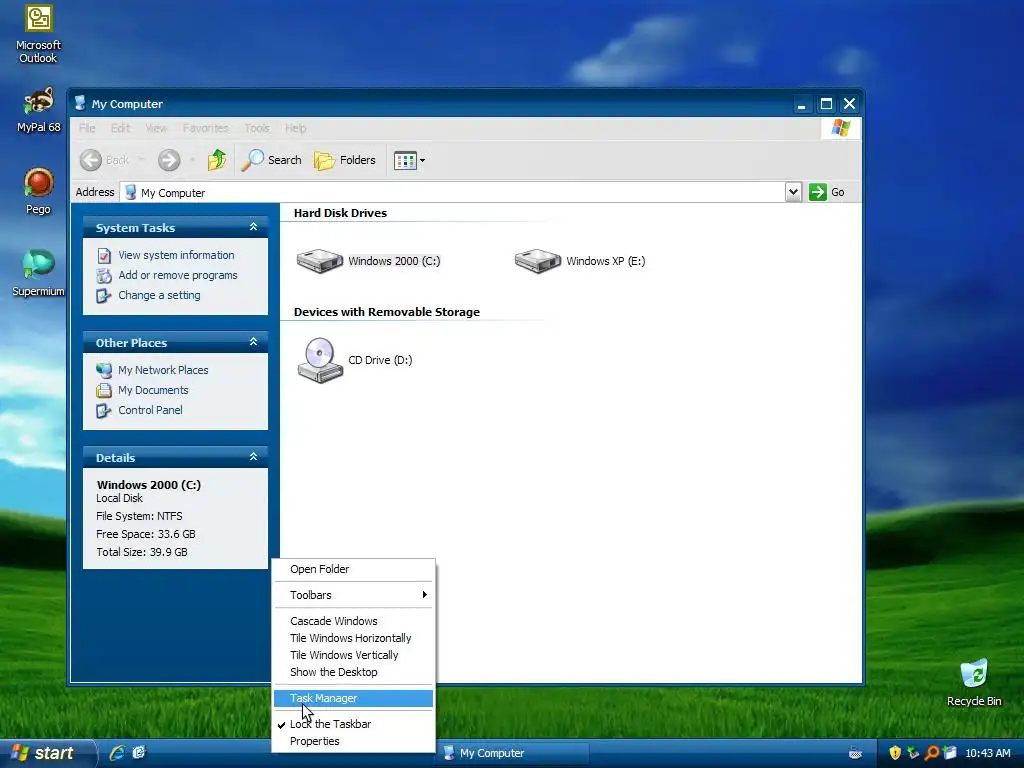
Task: Choose Show the Desktop
Action: coord(353,672)
